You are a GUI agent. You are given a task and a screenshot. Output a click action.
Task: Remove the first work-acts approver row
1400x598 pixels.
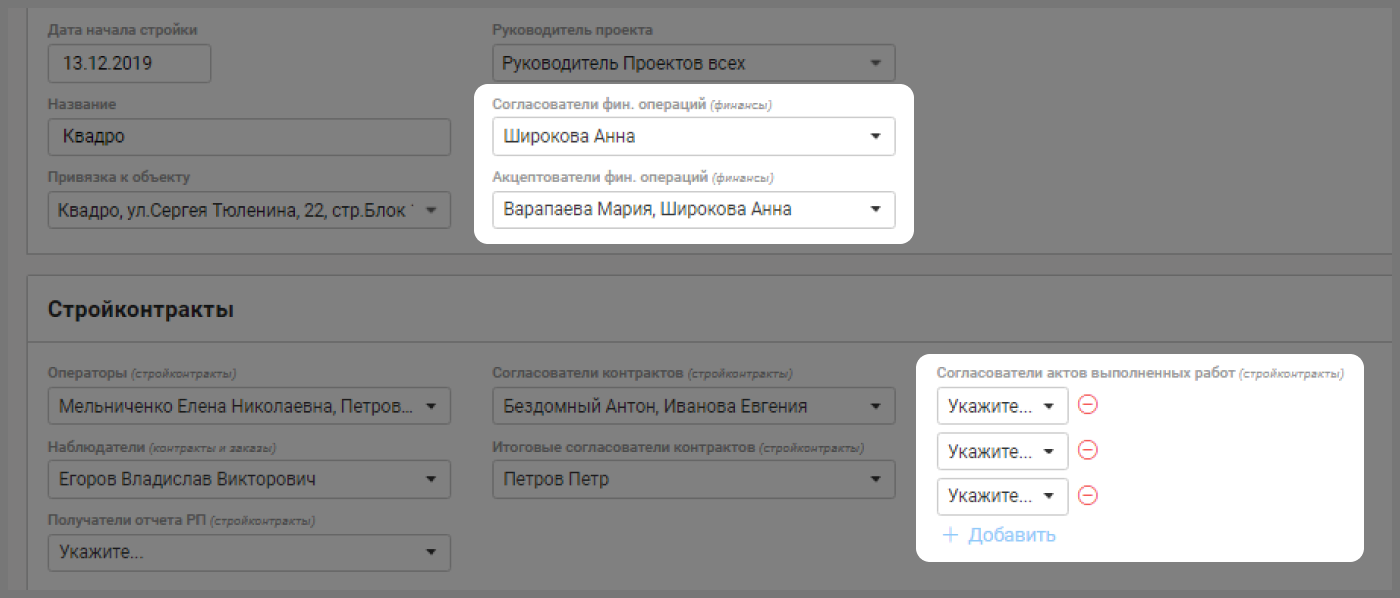click(x=1088, y=405)
